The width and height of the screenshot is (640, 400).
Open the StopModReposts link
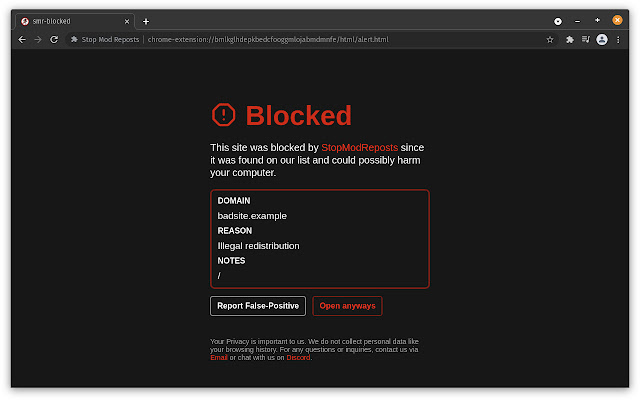pos(358,147)
